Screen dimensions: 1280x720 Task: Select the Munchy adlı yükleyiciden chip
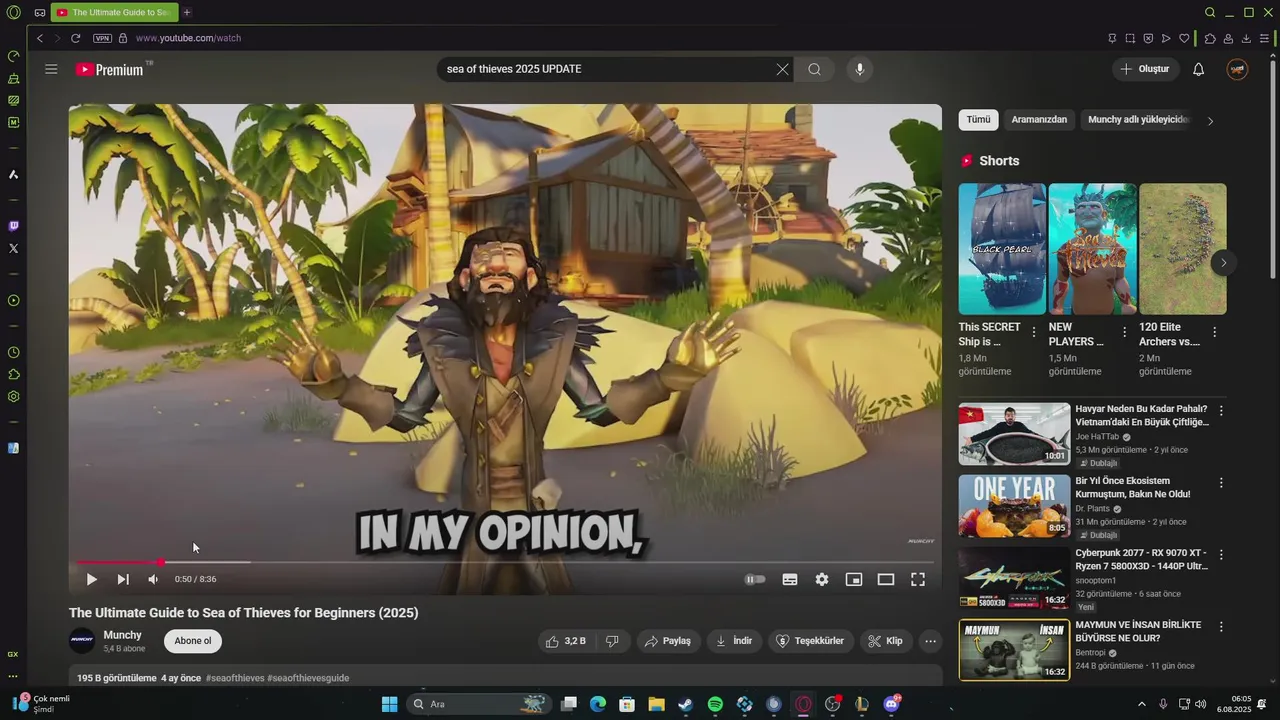coord(1137,120)
